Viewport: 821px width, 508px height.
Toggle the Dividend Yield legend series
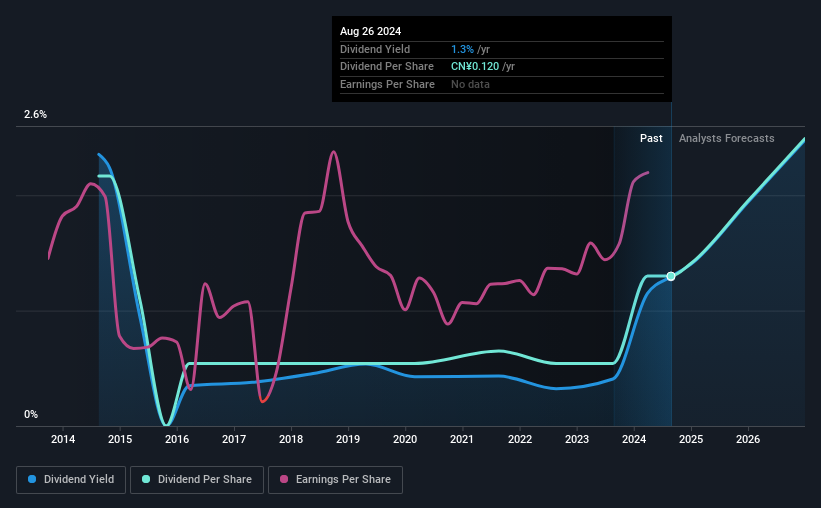(70, 480)
